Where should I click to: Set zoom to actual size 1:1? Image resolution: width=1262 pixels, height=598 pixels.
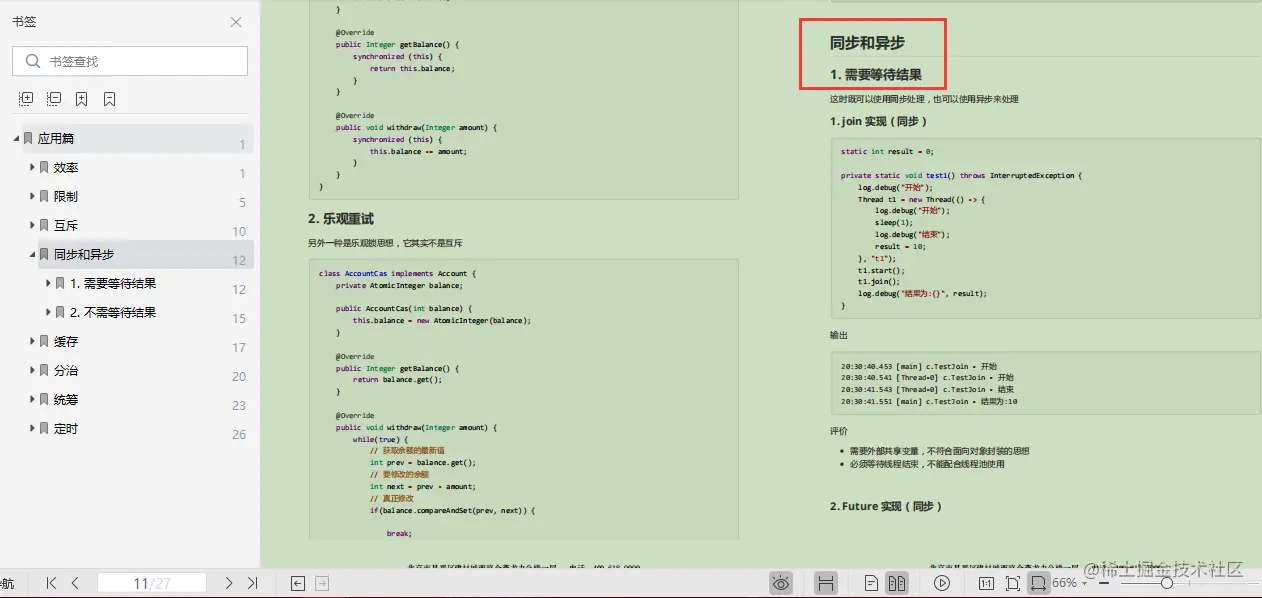coord(985,583)
